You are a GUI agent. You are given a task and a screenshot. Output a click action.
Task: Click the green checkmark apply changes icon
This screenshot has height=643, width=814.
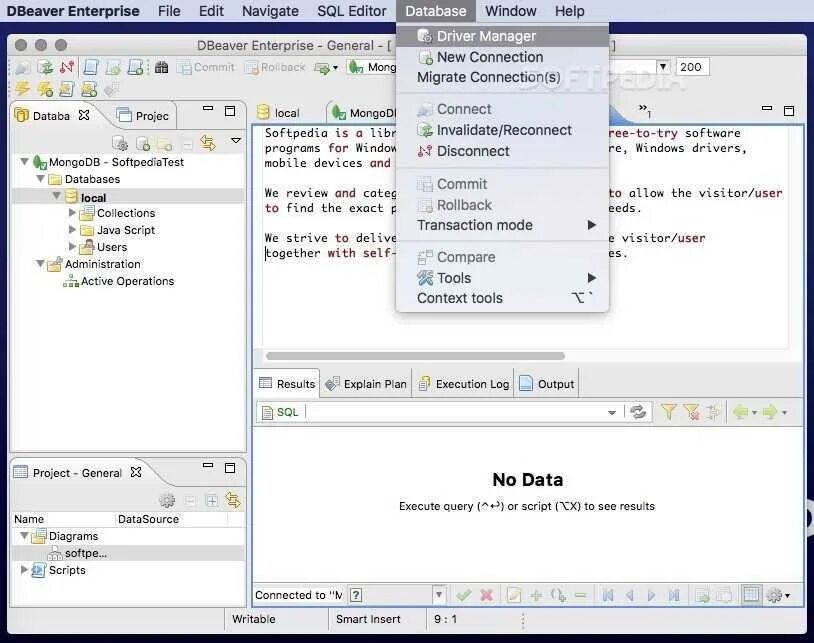point(464,595)
